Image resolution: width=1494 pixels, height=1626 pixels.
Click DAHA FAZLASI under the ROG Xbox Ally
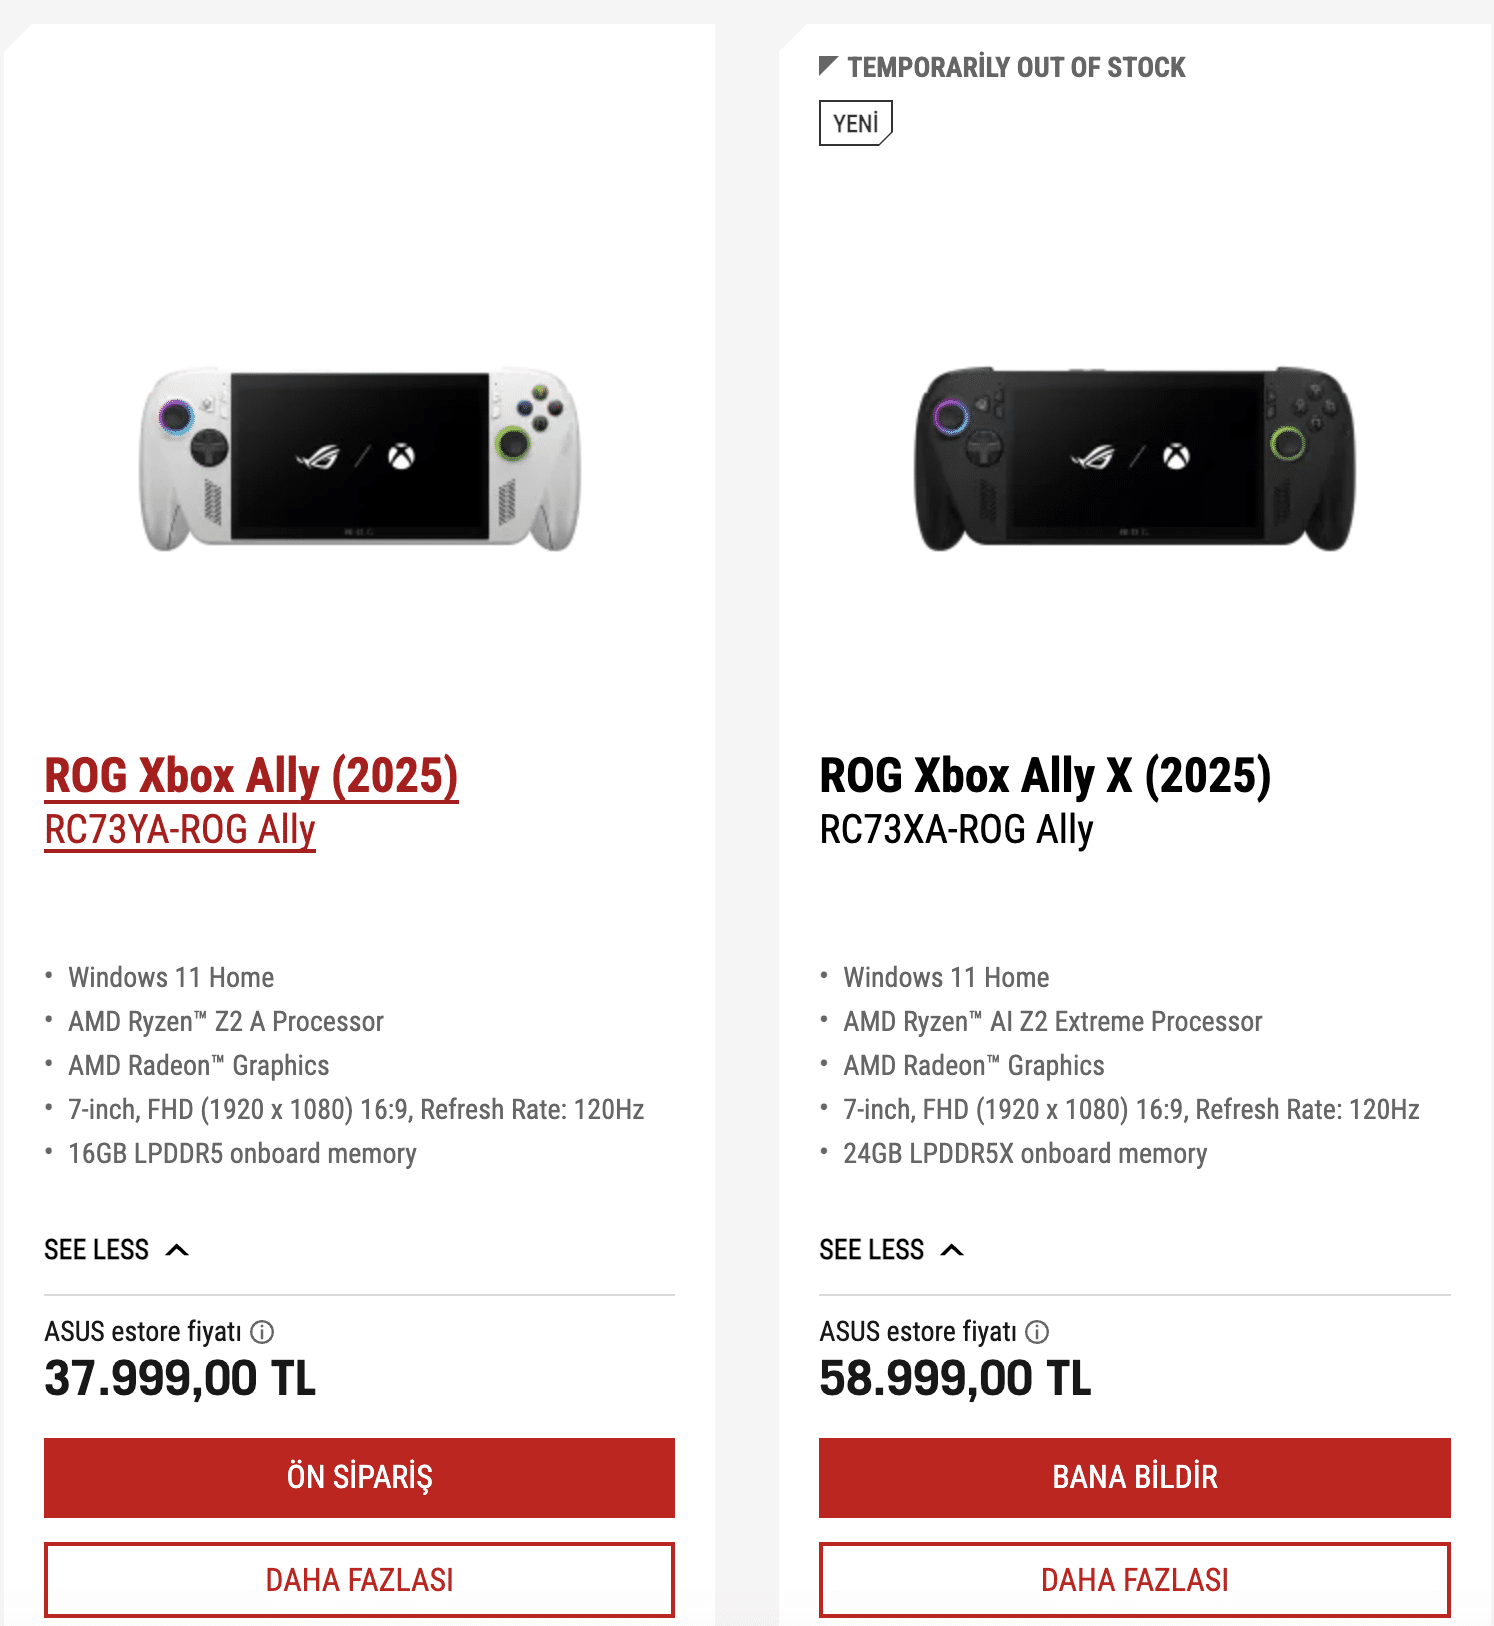pos(359,1580)
